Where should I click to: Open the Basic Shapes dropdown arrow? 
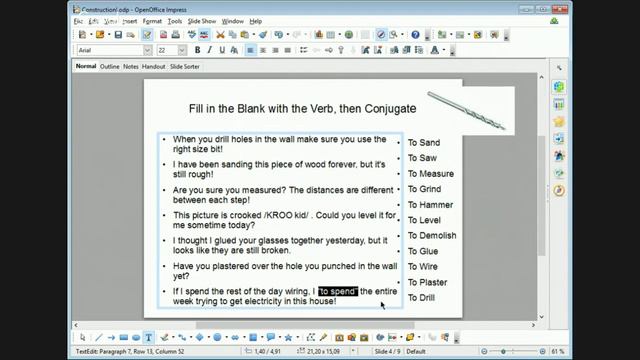click(209, 338)
